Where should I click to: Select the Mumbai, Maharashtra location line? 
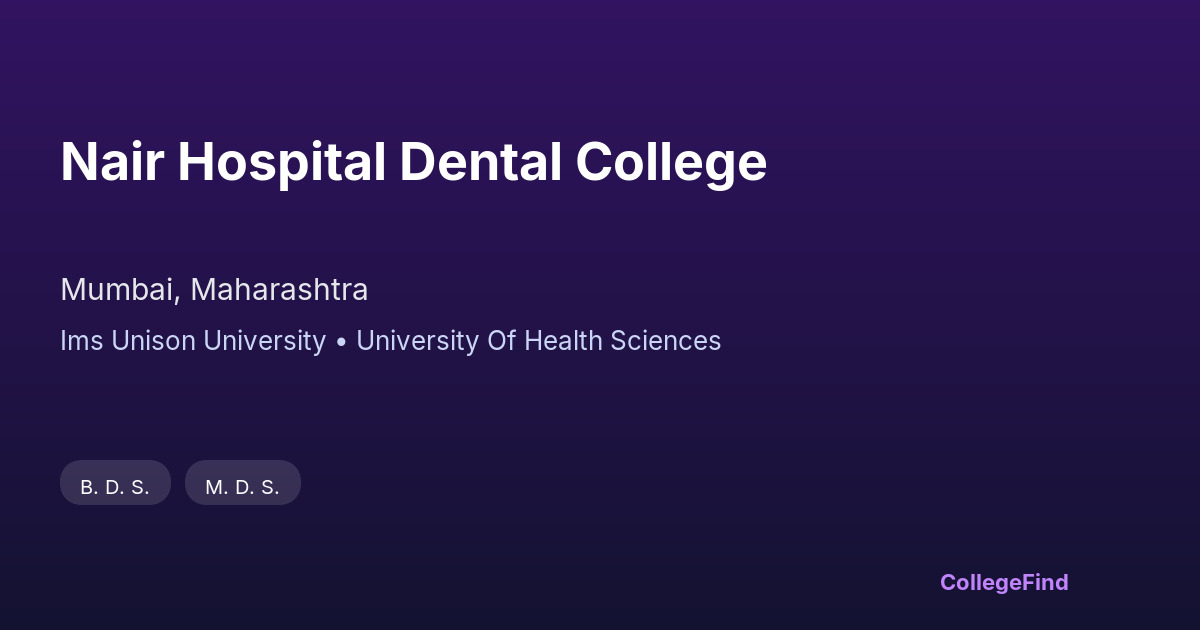(x=214, y=290)
